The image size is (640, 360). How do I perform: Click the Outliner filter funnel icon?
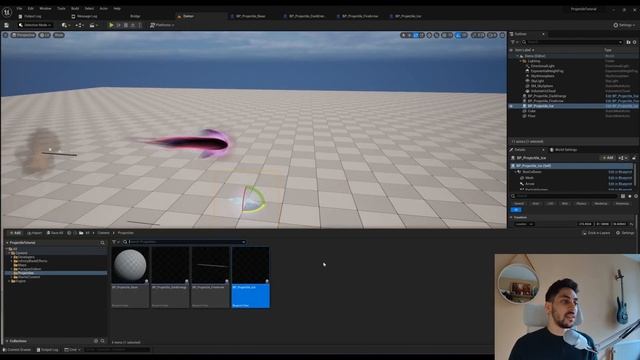pyautogui.click(x=513, y=42)
